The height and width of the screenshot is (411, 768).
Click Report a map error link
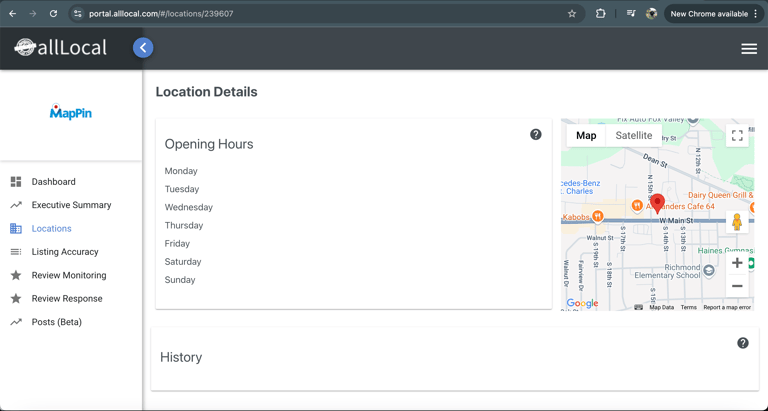tap(727, 307)
